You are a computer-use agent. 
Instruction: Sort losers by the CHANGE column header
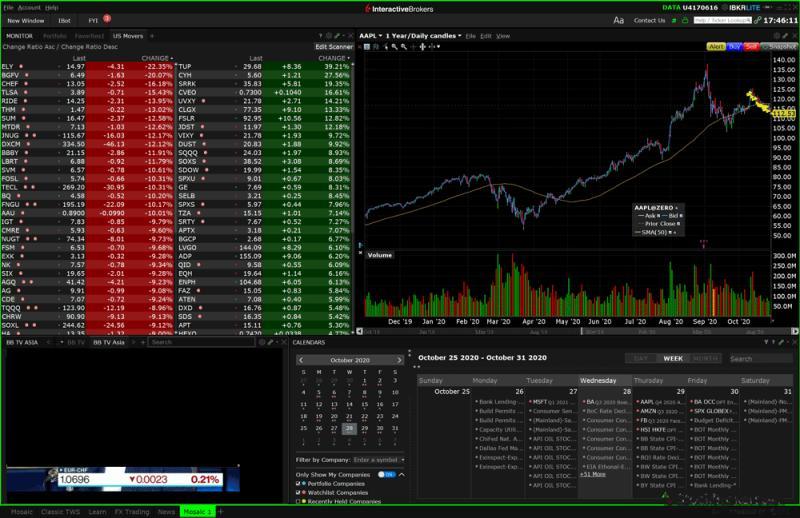[157, 58]
